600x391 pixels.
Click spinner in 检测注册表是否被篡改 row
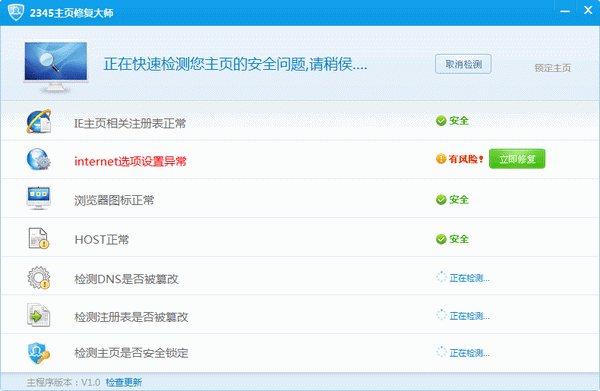[x=441, y=315]
